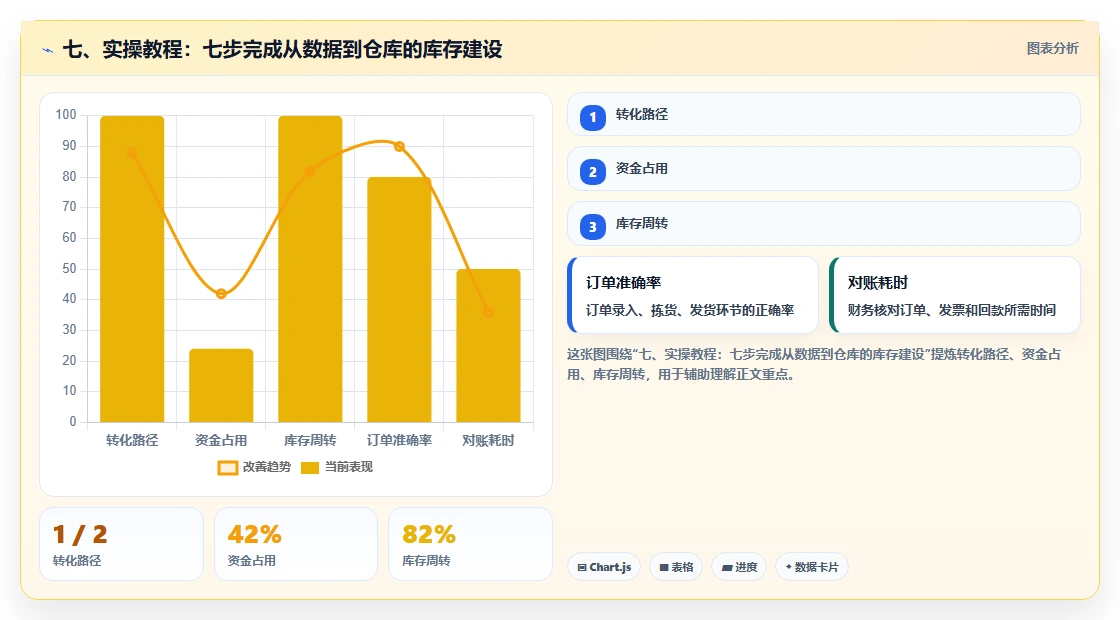Open the 资金占用 list item
Viewport: 1120px width, 620px height.
point(824,169)
